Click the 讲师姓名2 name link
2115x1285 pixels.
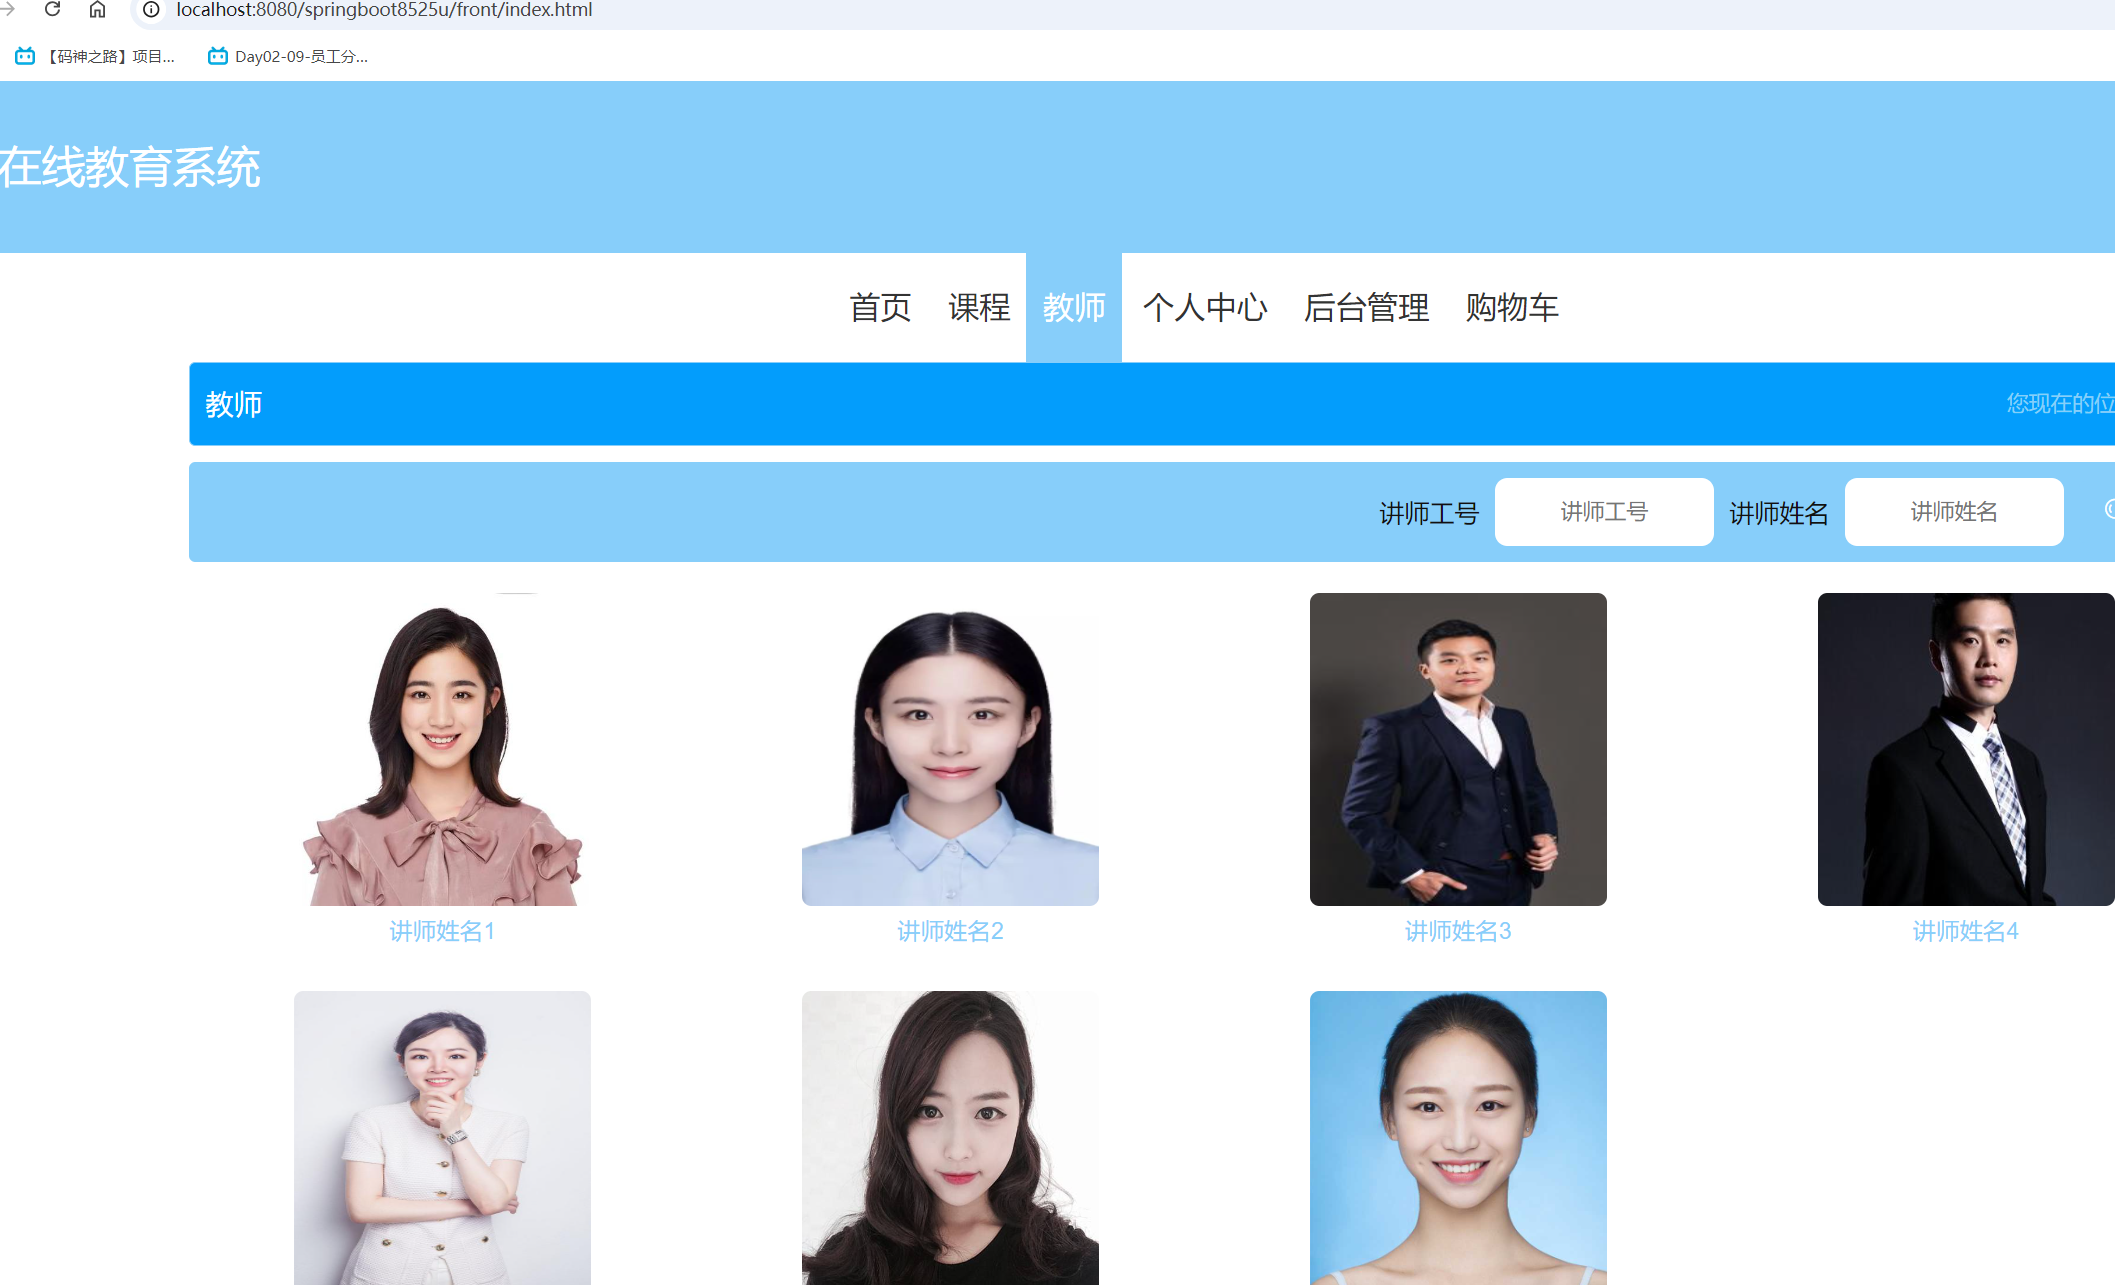click(950, 932)
